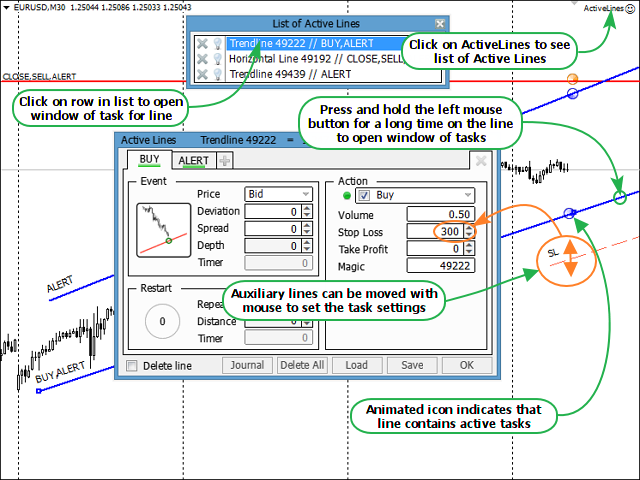Open the Journal button
640x480 pixels.
click(247, 365)
